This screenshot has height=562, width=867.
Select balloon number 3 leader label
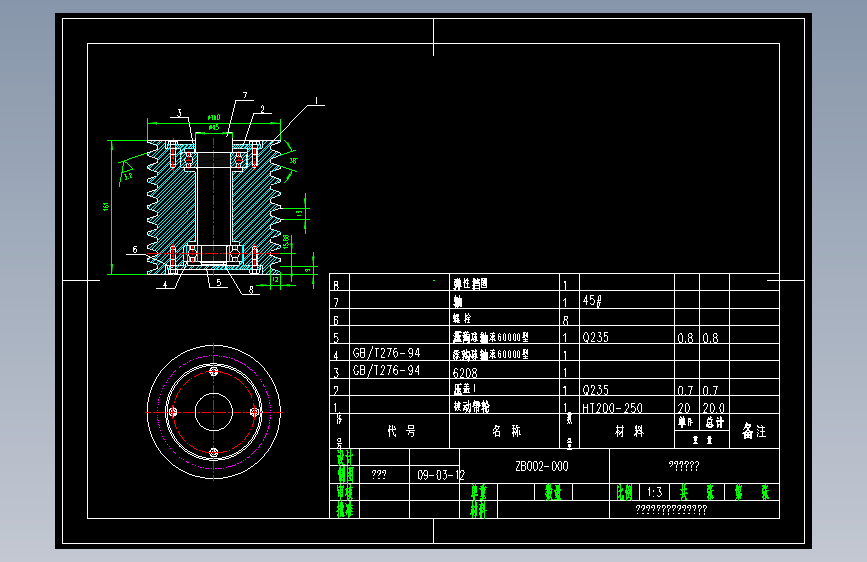coord(179,113)
